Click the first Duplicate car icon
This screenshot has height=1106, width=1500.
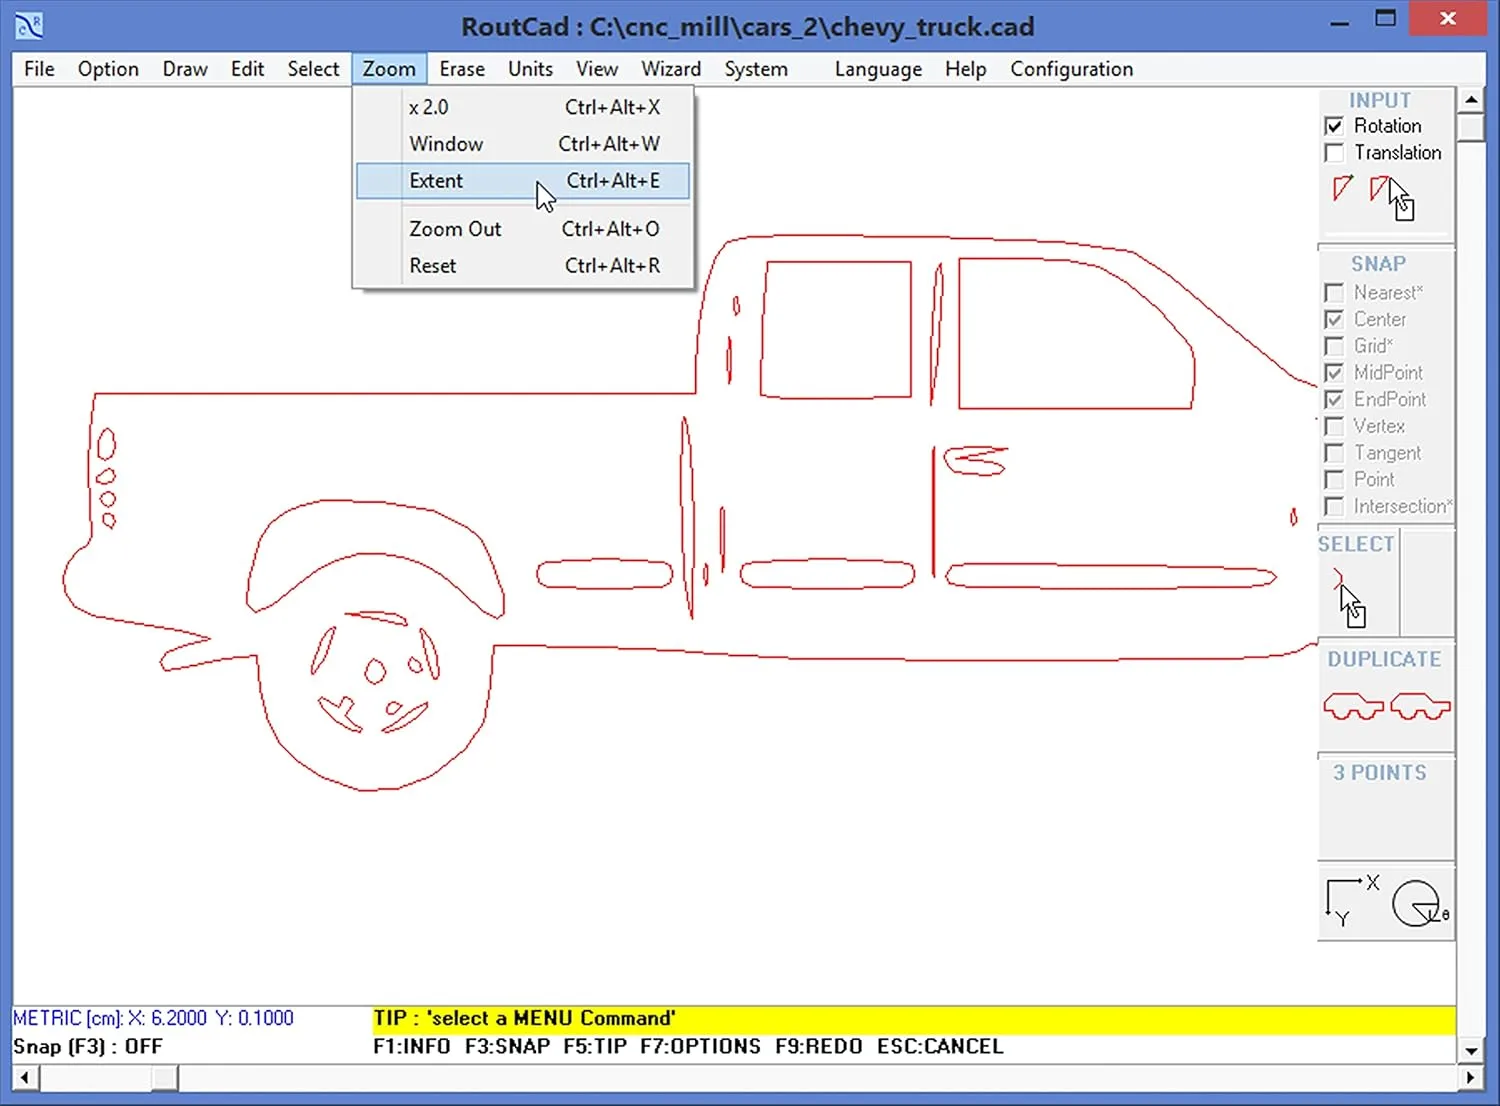[1352, 705]
